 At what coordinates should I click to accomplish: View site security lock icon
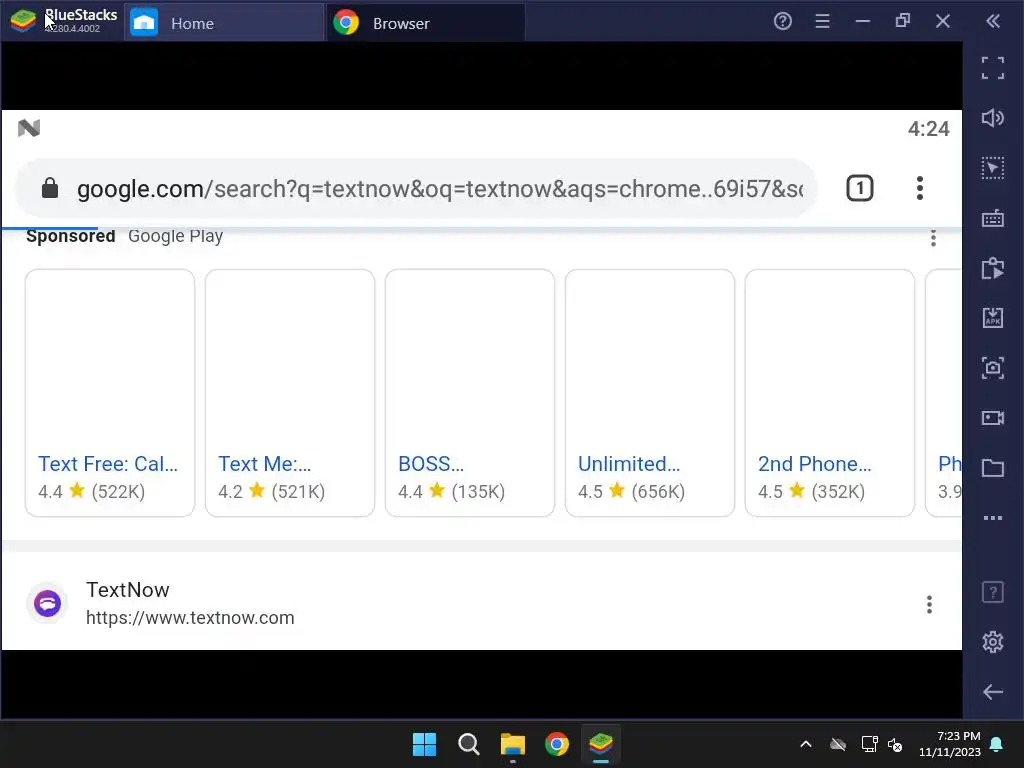[x=50, y=189]
